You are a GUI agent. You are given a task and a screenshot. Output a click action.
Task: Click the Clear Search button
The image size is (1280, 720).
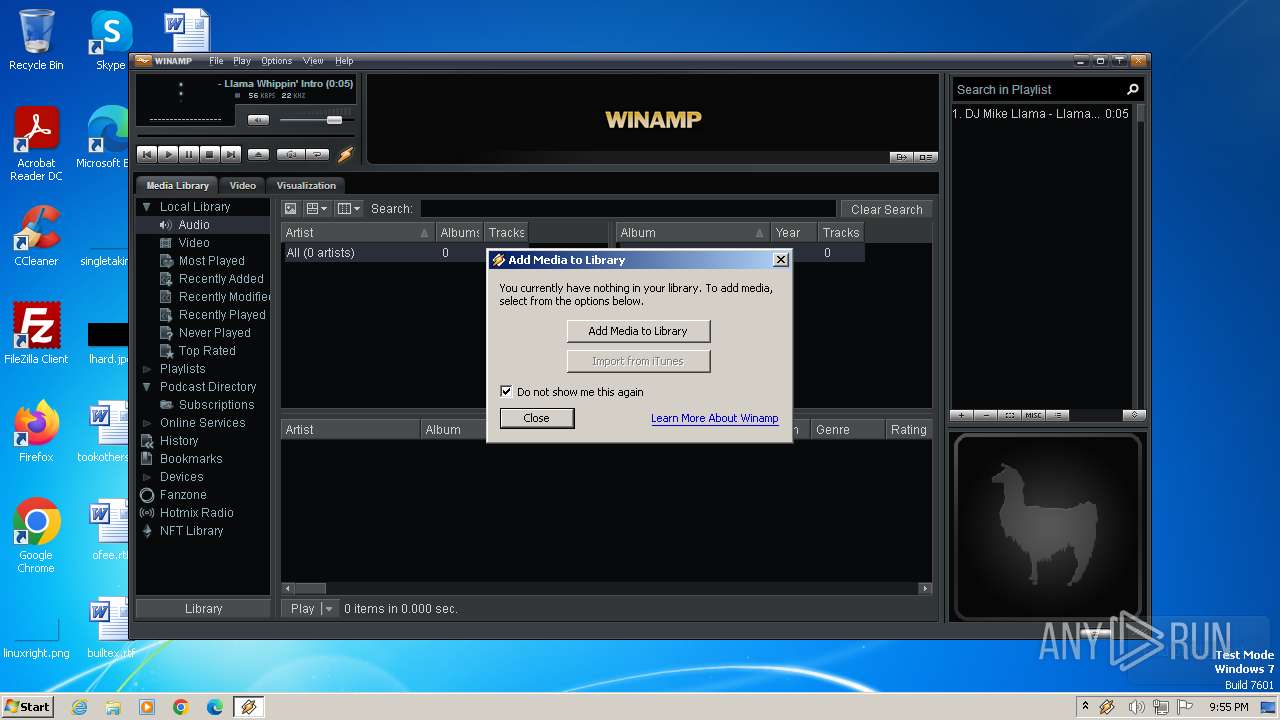click(886, 209)
